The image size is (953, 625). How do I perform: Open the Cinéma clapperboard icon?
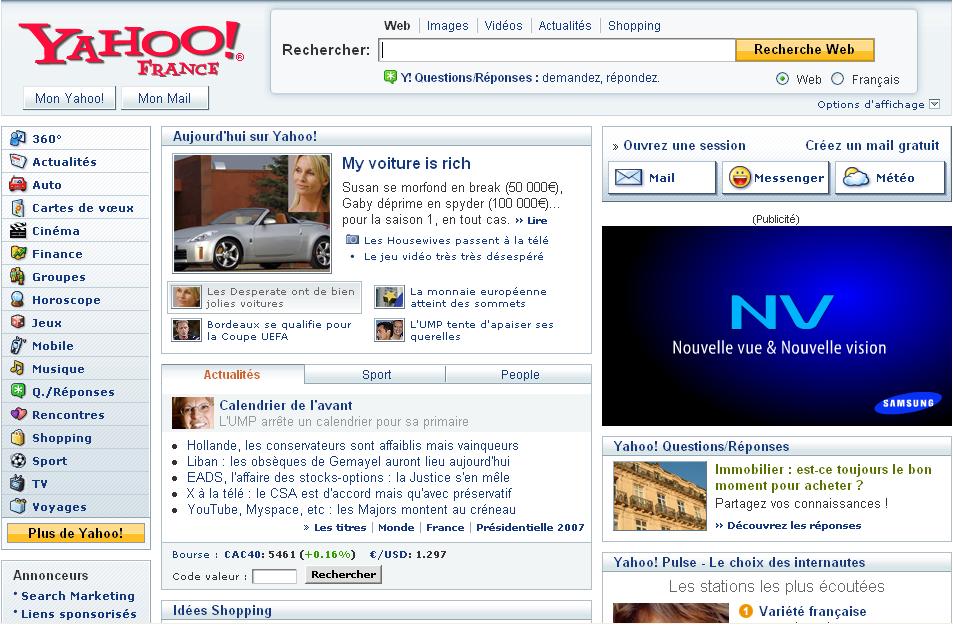pyautogui.click(x=17, y=231)
